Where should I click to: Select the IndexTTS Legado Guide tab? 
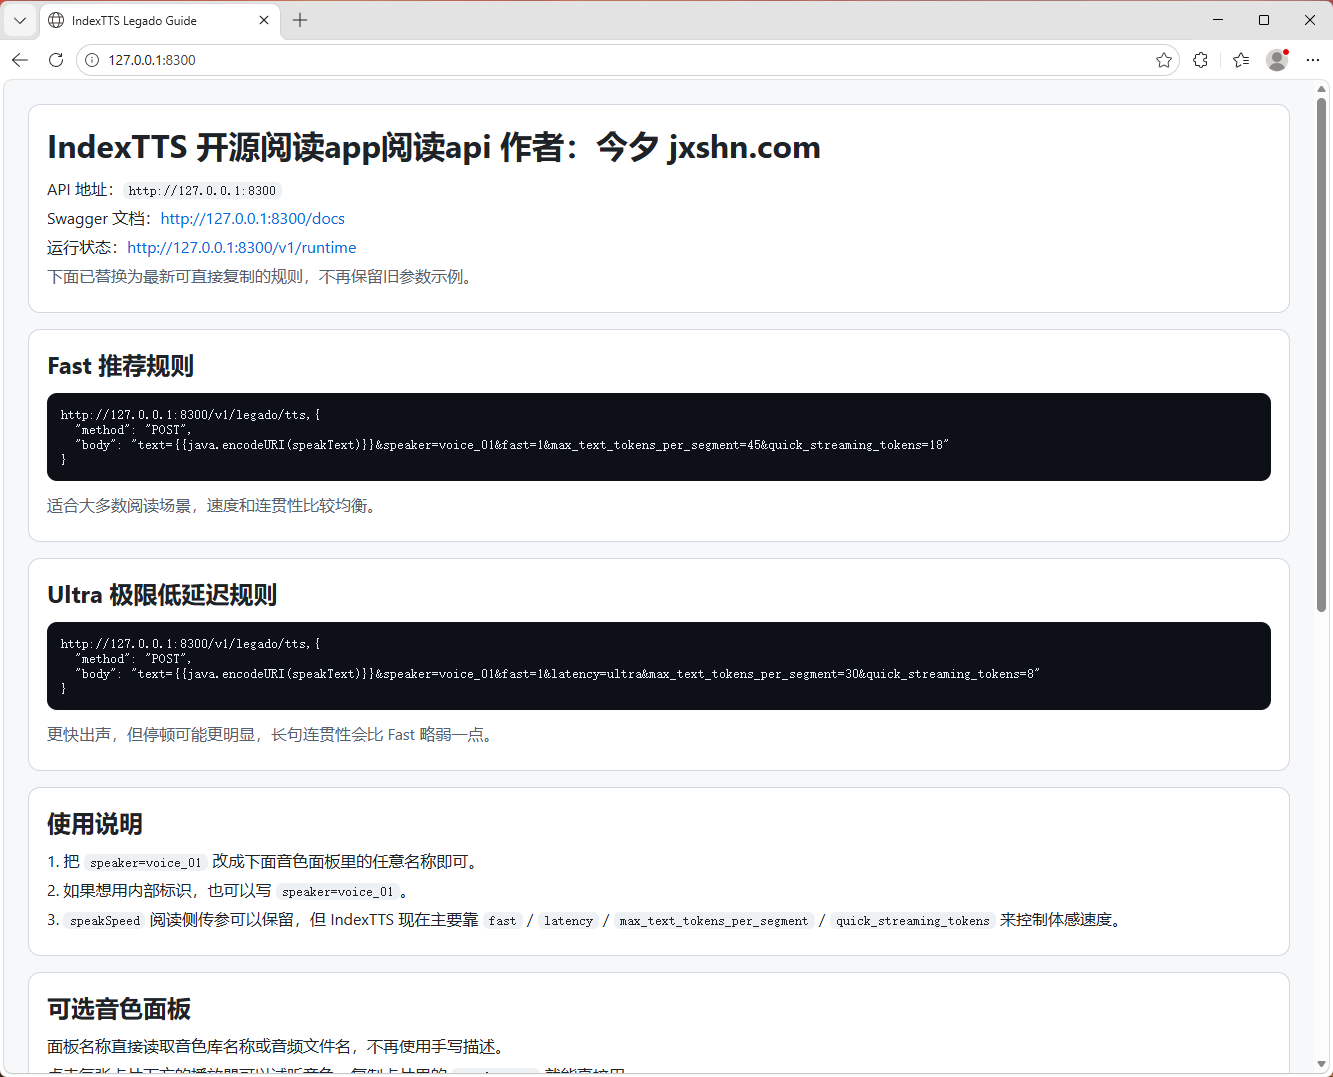point(160,20)
